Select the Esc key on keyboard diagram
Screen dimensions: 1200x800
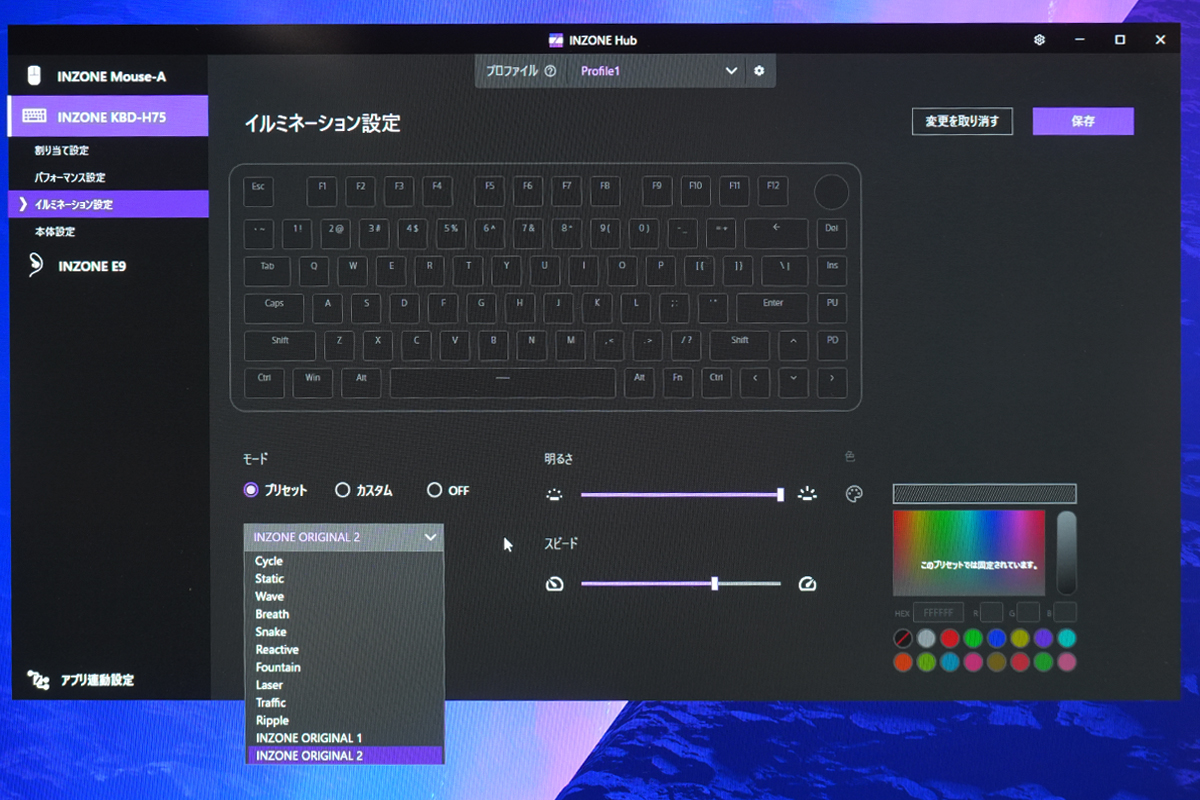point(258,191)
